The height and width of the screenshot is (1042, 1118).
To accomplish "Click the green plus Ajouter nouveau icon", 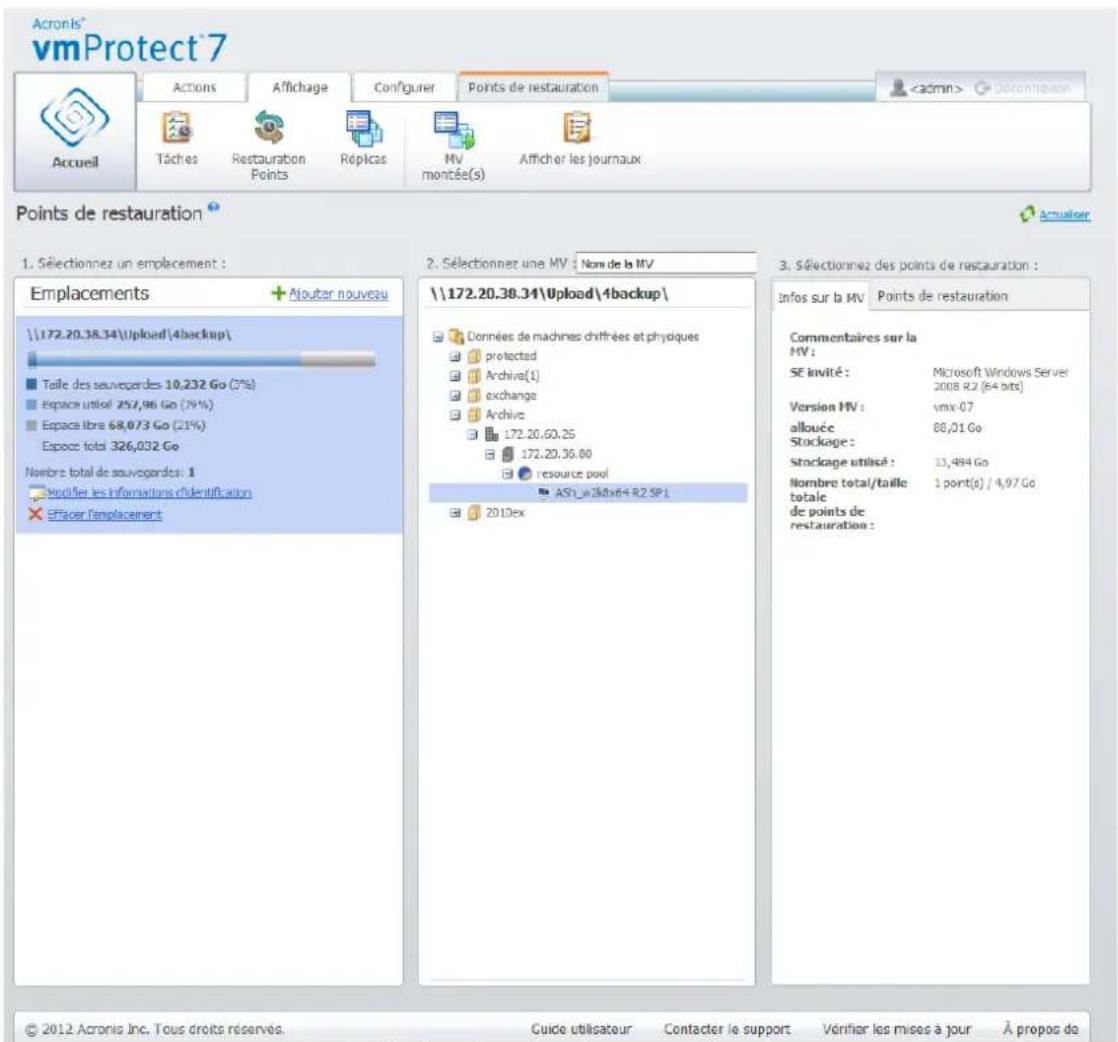I will click(x=278, y=293).
